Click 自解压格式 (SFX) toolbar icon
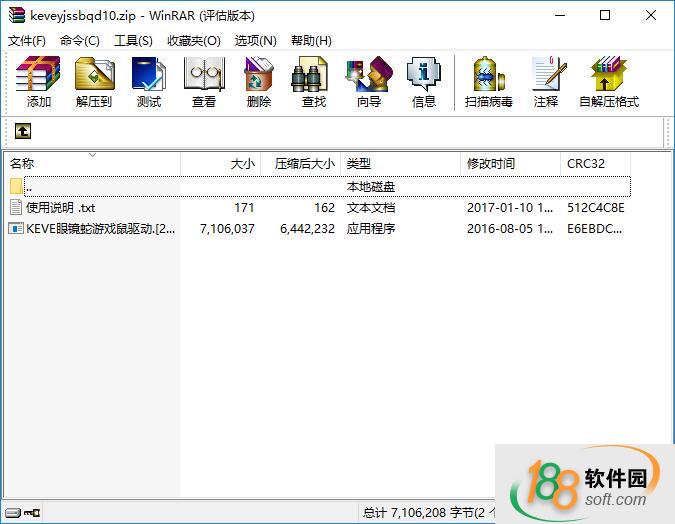 click(609, 82)
